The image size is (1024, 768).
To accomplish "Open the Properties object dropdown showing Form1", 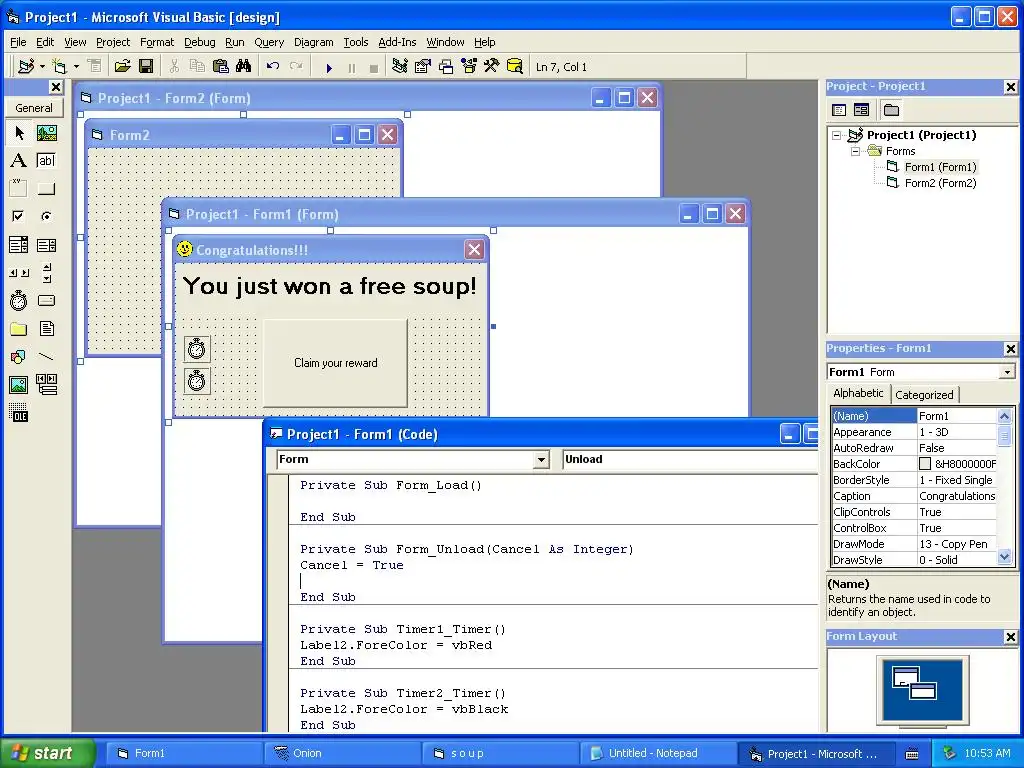I will coord(1007,372).
